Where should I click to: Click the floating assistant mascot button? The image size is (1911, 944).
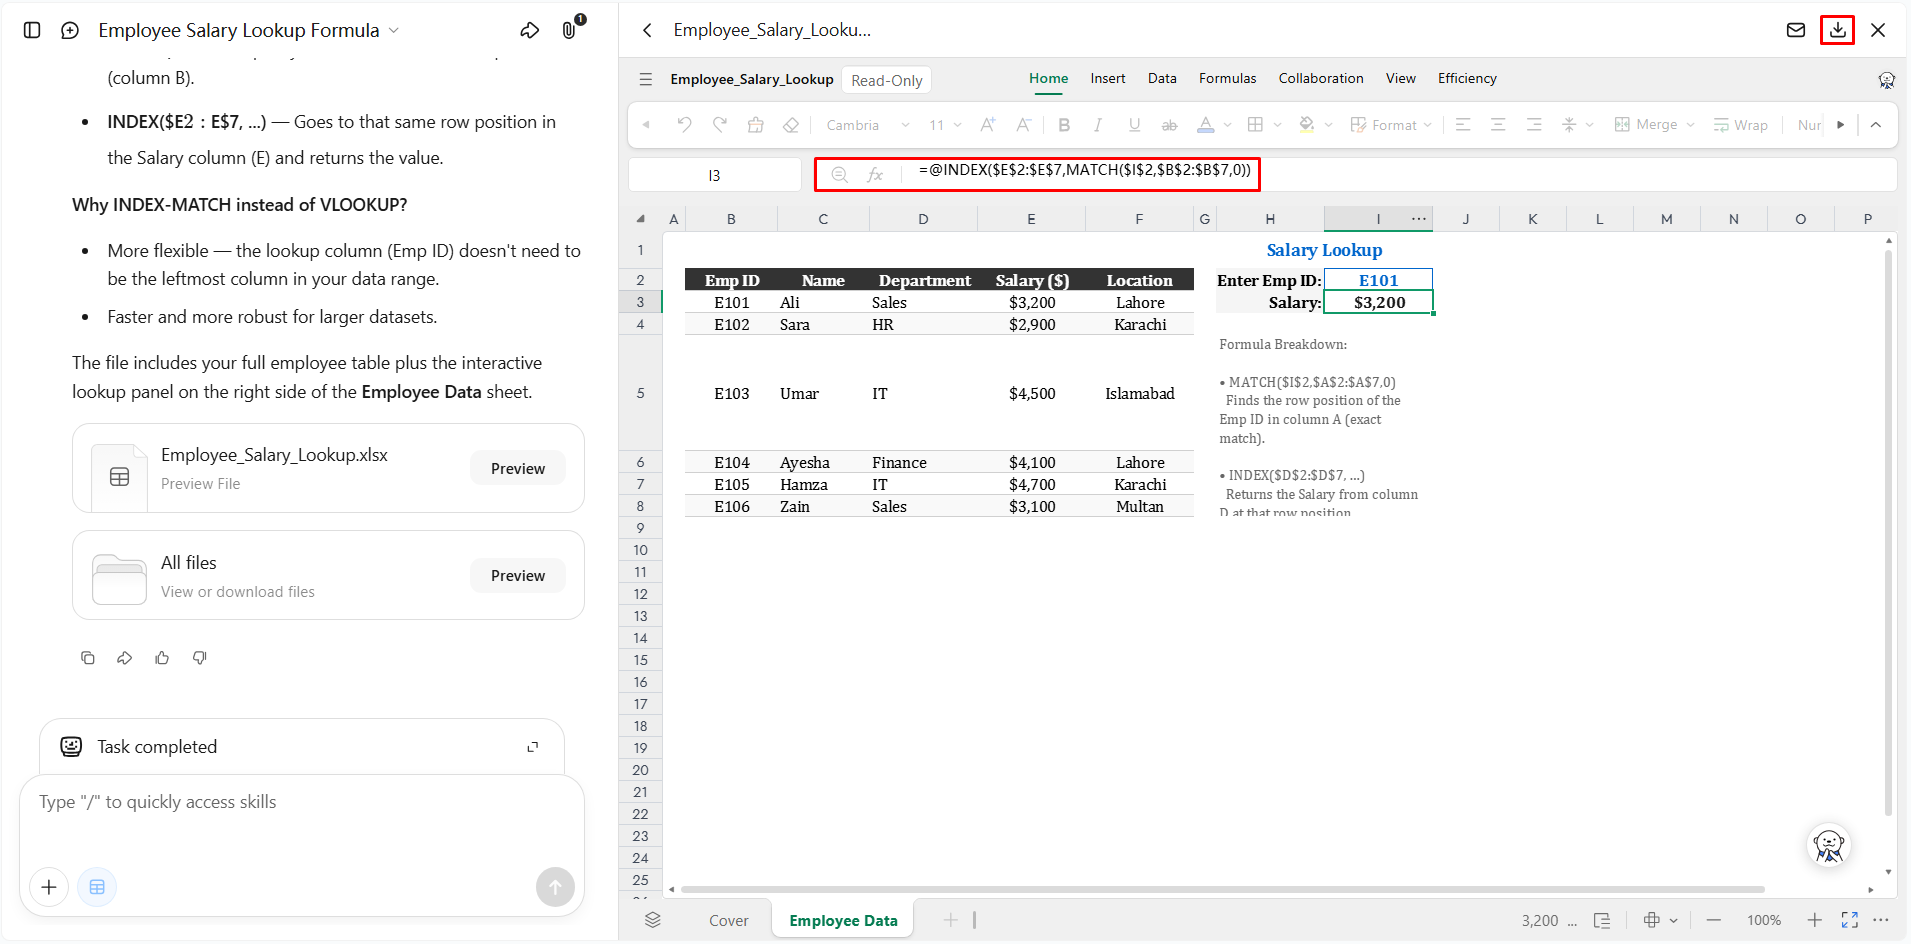tap(1829, 846)
